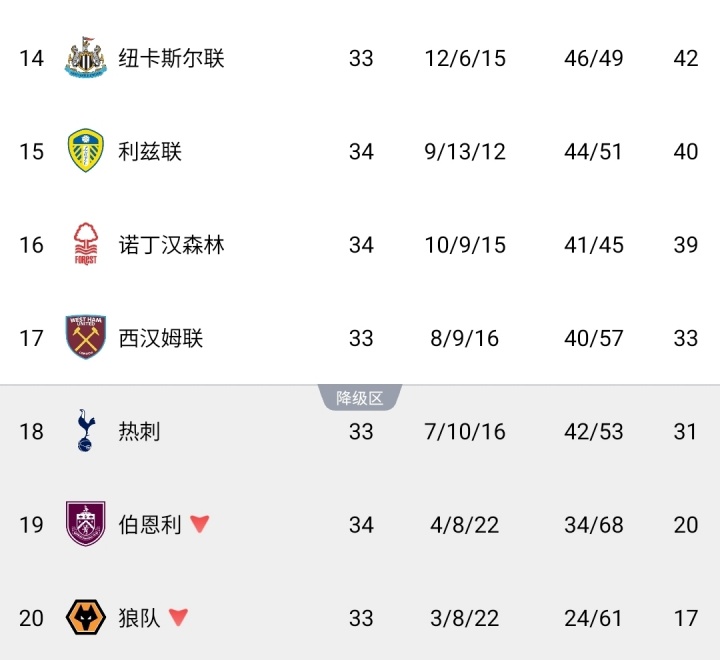Open the 利兹联 team name
This screenshot has width=720, height=660.
tap(150, 151)
